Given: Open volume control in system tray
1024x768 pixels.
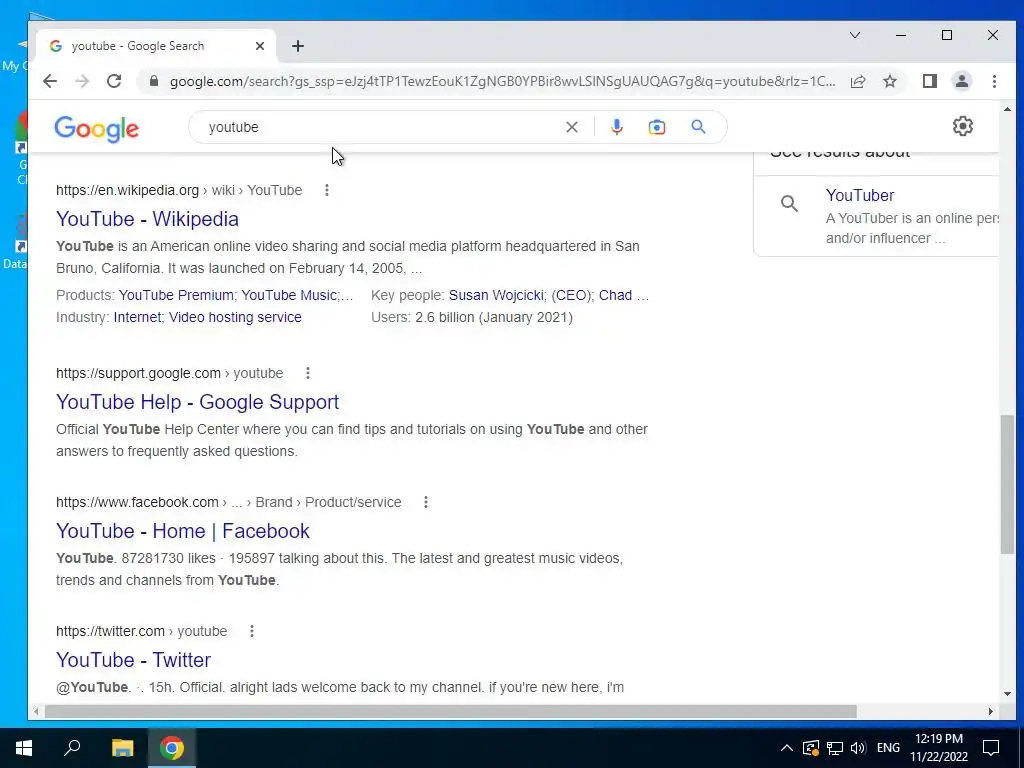Looking at the screenshot, I should [x=858, y=748].
